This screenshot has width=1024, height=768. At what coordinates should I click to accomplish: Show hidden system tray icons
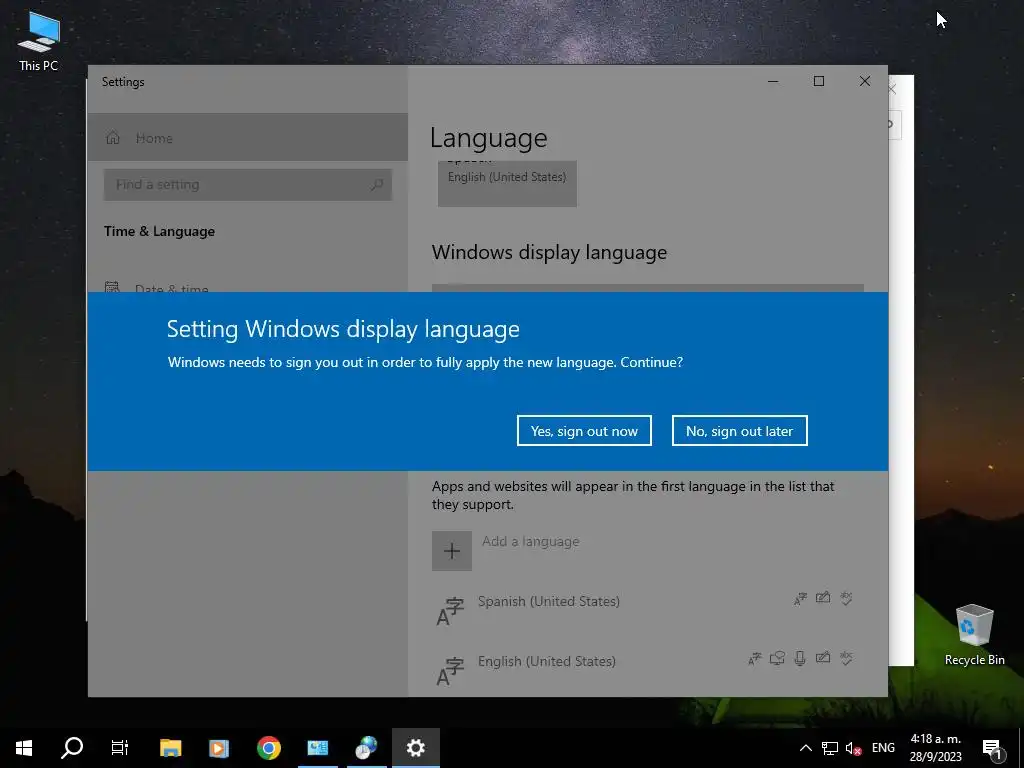click(x=806, y=748)
